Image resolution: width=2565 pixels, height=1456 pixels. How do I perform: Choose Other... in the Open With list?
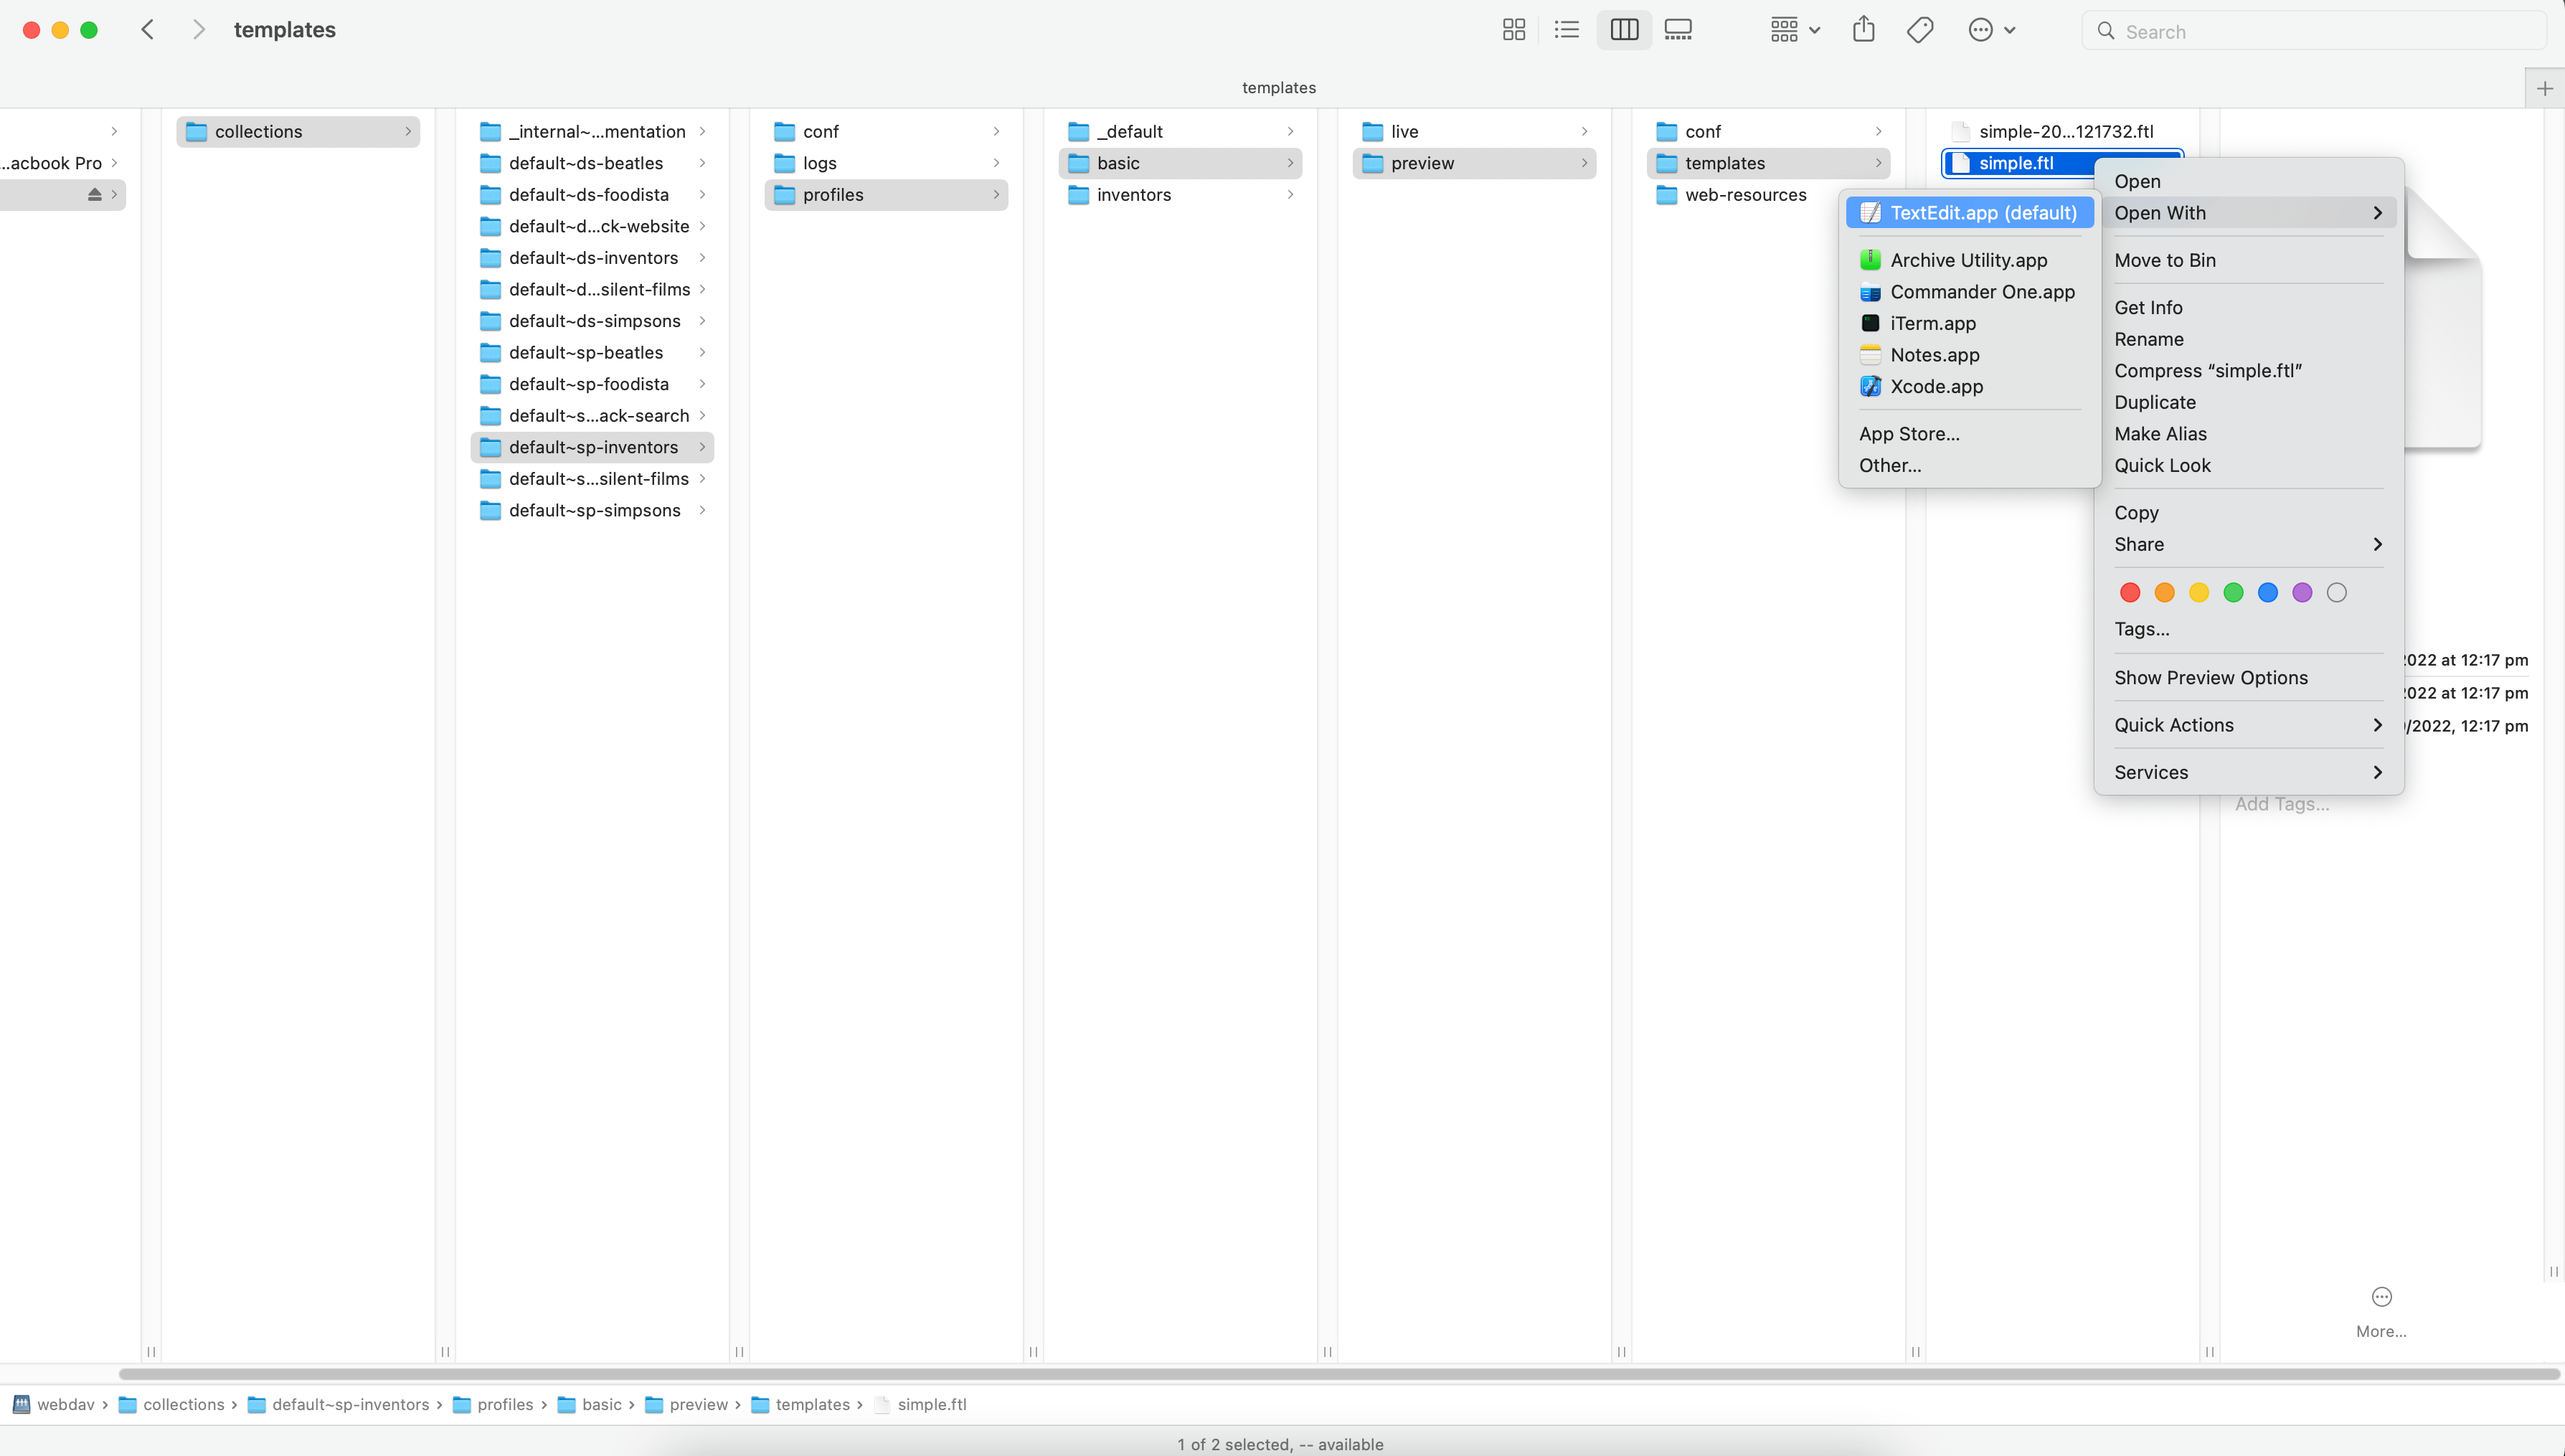(x=1889, y=464)
